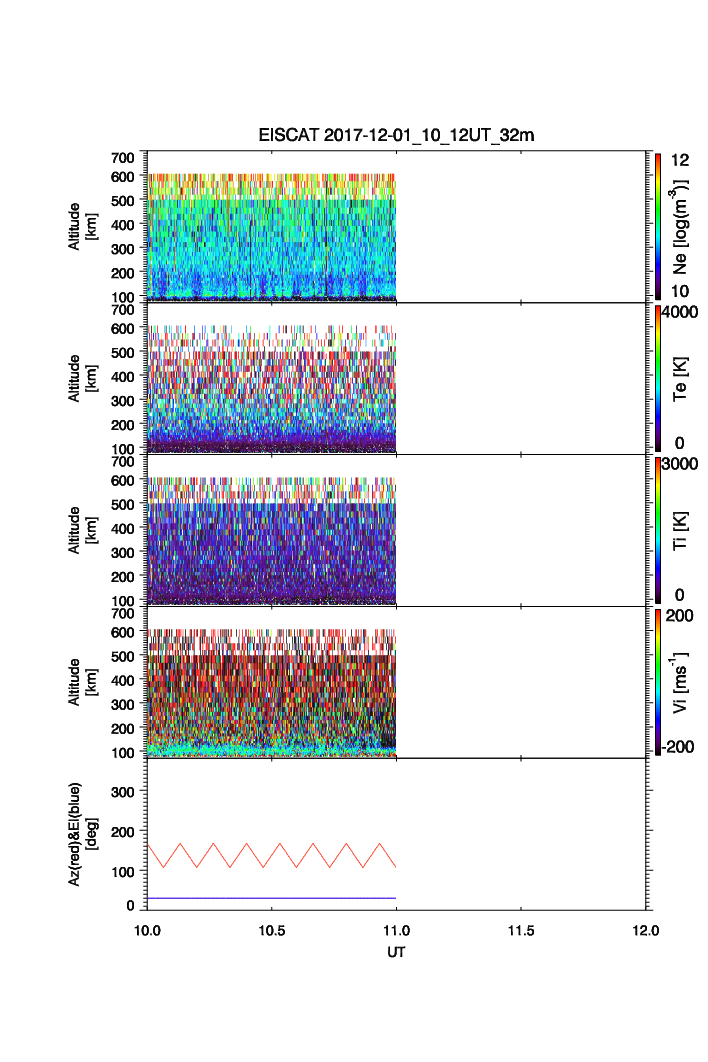This screenshot has width=708, height=1062.
Task: Click the Altitude label of the top panel
Action: [80, 226]
